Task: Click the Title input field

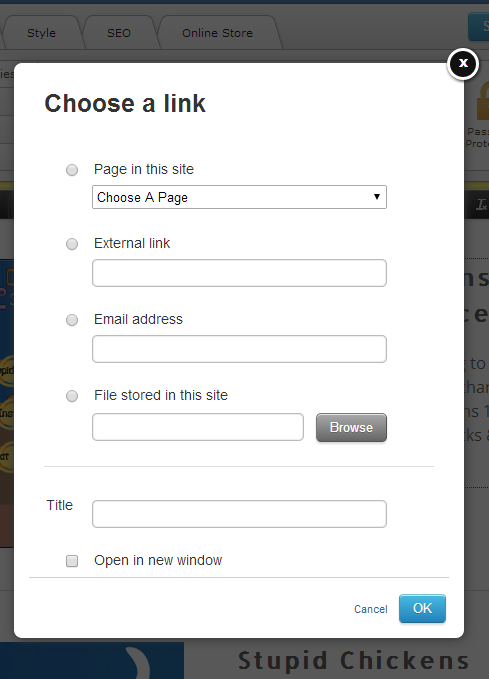Action: point(239,514)
